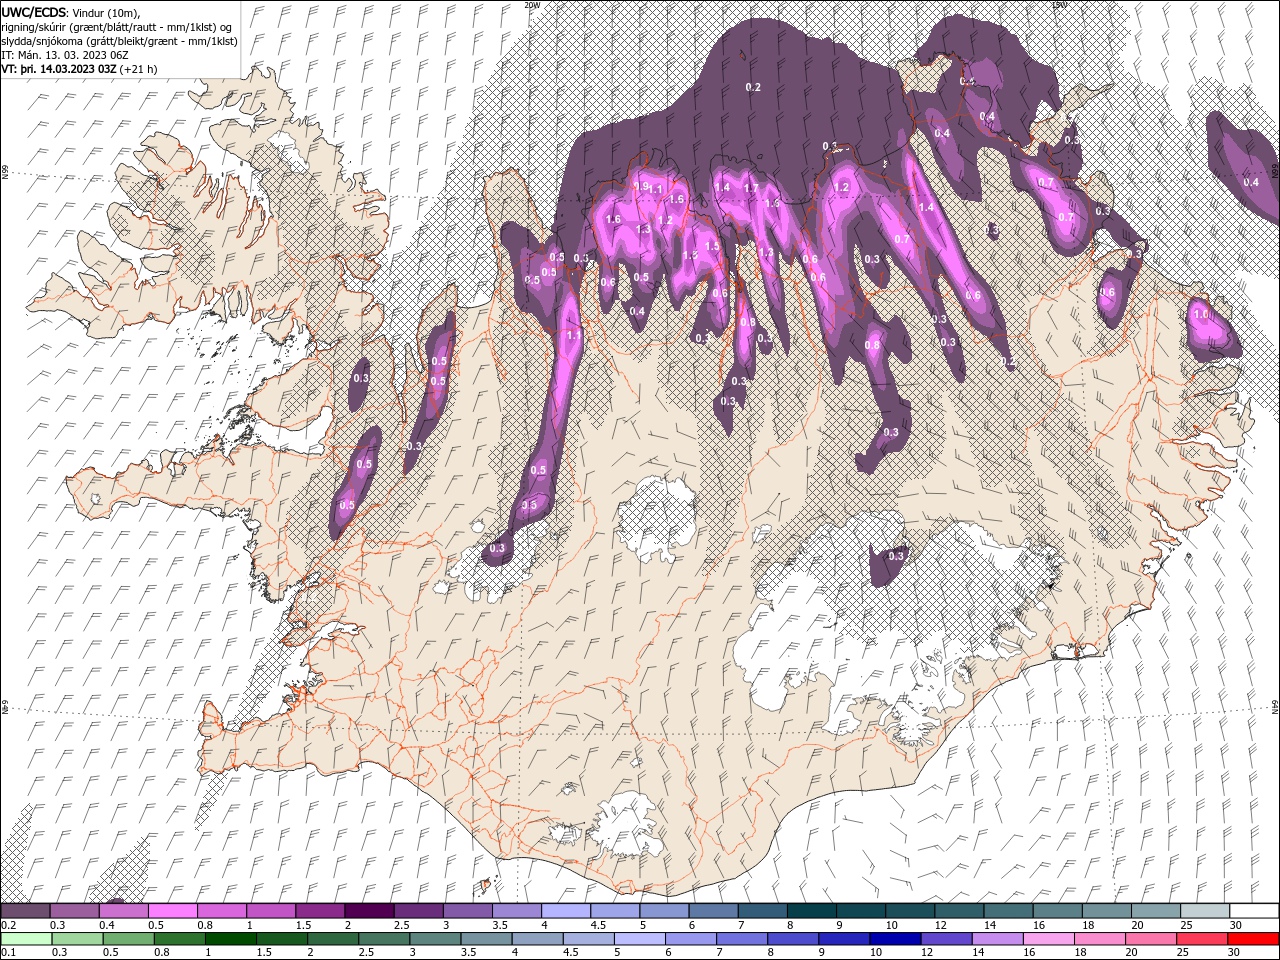The image size is (1280, 960).
Task: Click the 'VT: þri. 14.03.2023 03Z (+21 h)' line
Action: [x=78, y=69]
